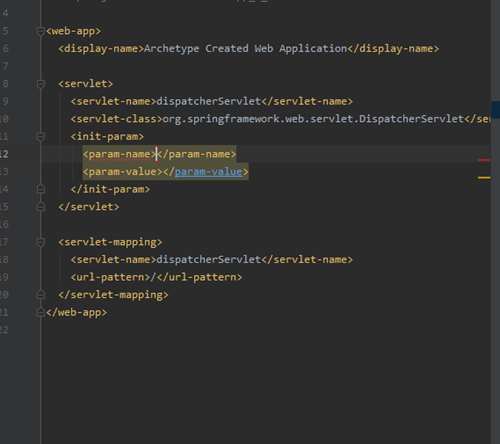Image resolution: width=500 pixels, height=444 pixels.
Task: Click the closing url-pattern tag
Action: click(199, 277)
